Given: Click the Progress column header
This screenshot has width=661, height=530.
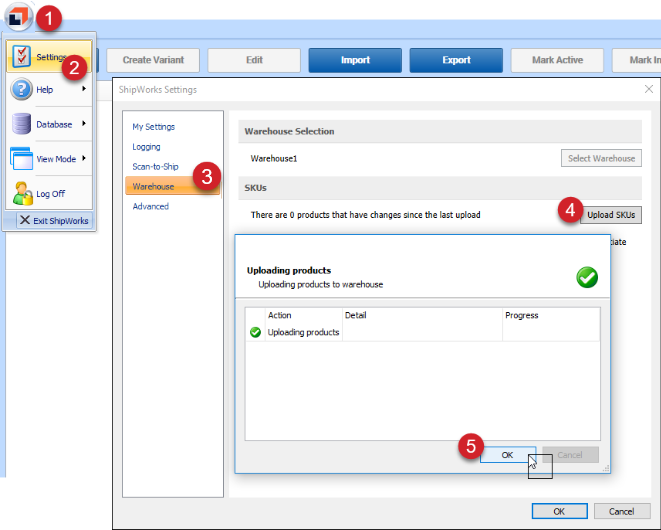Looking at the screenshot, I should tap(551, 315).
